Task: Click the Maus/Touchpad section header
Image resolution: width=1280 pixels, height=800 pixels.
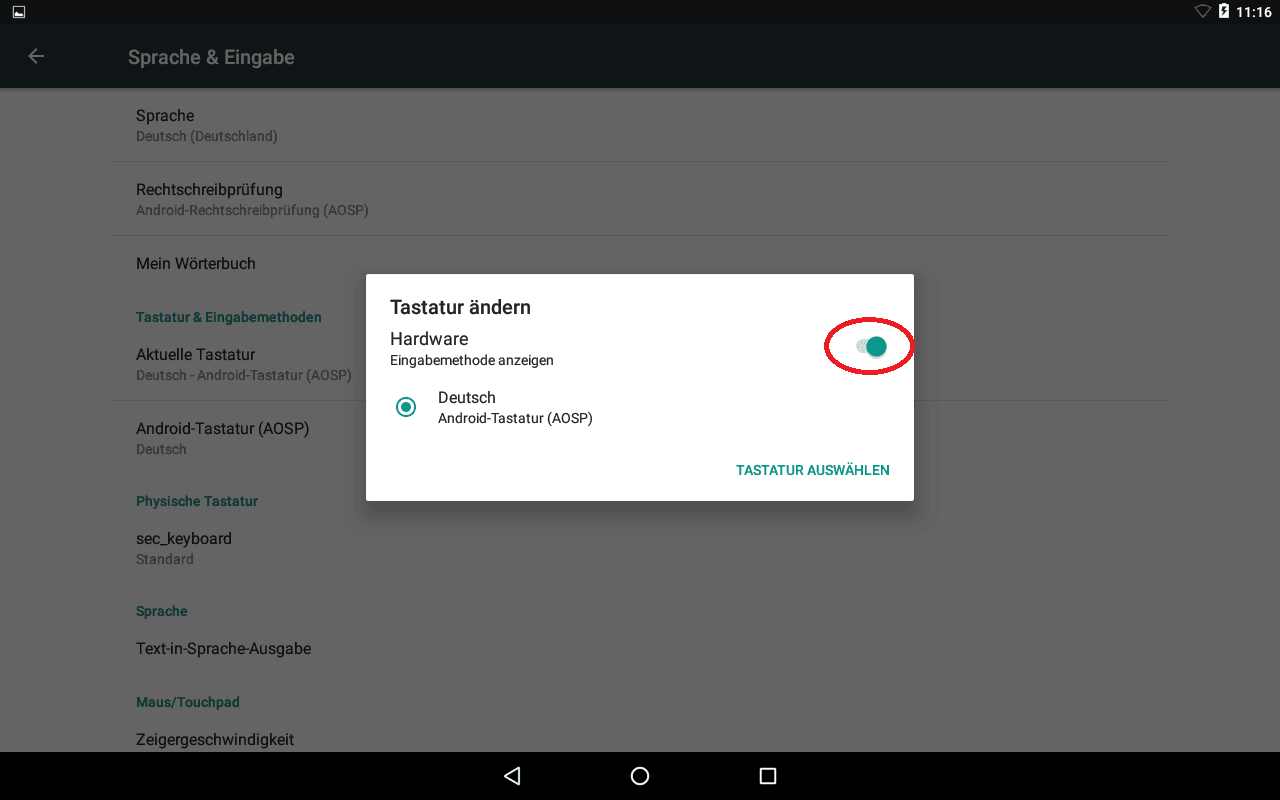Action: [x=188, y=702]
